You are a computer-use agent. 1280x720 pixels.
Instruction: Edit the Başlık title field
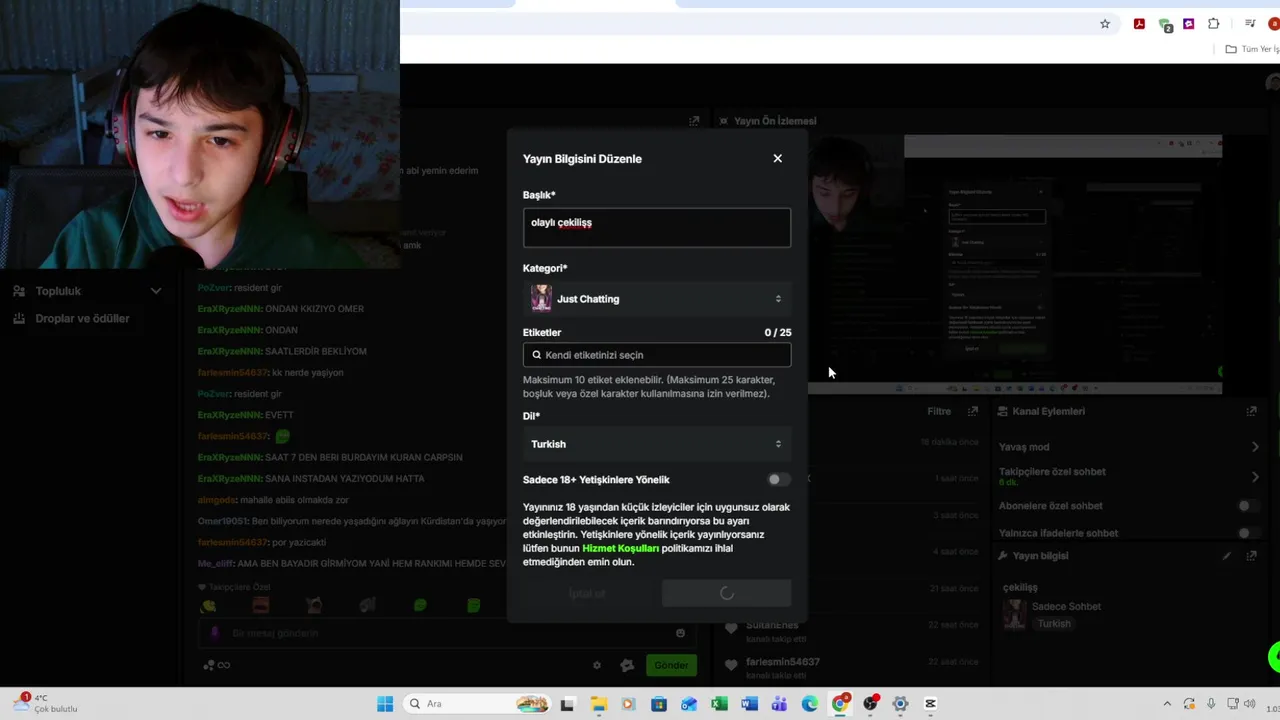coord(656,227)
